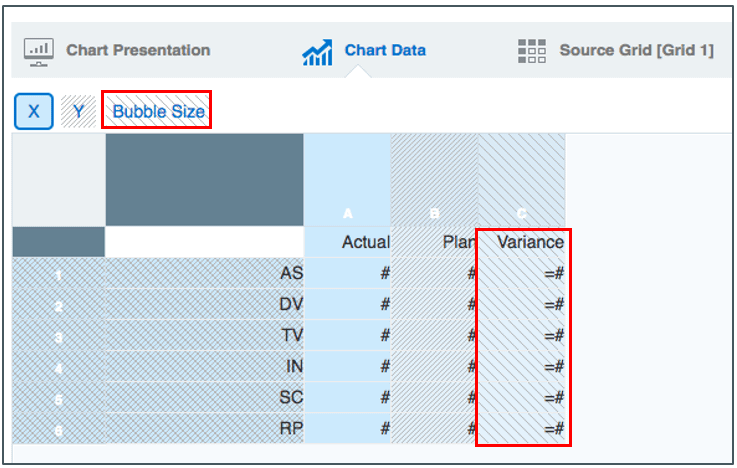Image resolution: width=737 pixels, height=468 pixels.
Task: Select row 6 header
Action: coord(58,428)
